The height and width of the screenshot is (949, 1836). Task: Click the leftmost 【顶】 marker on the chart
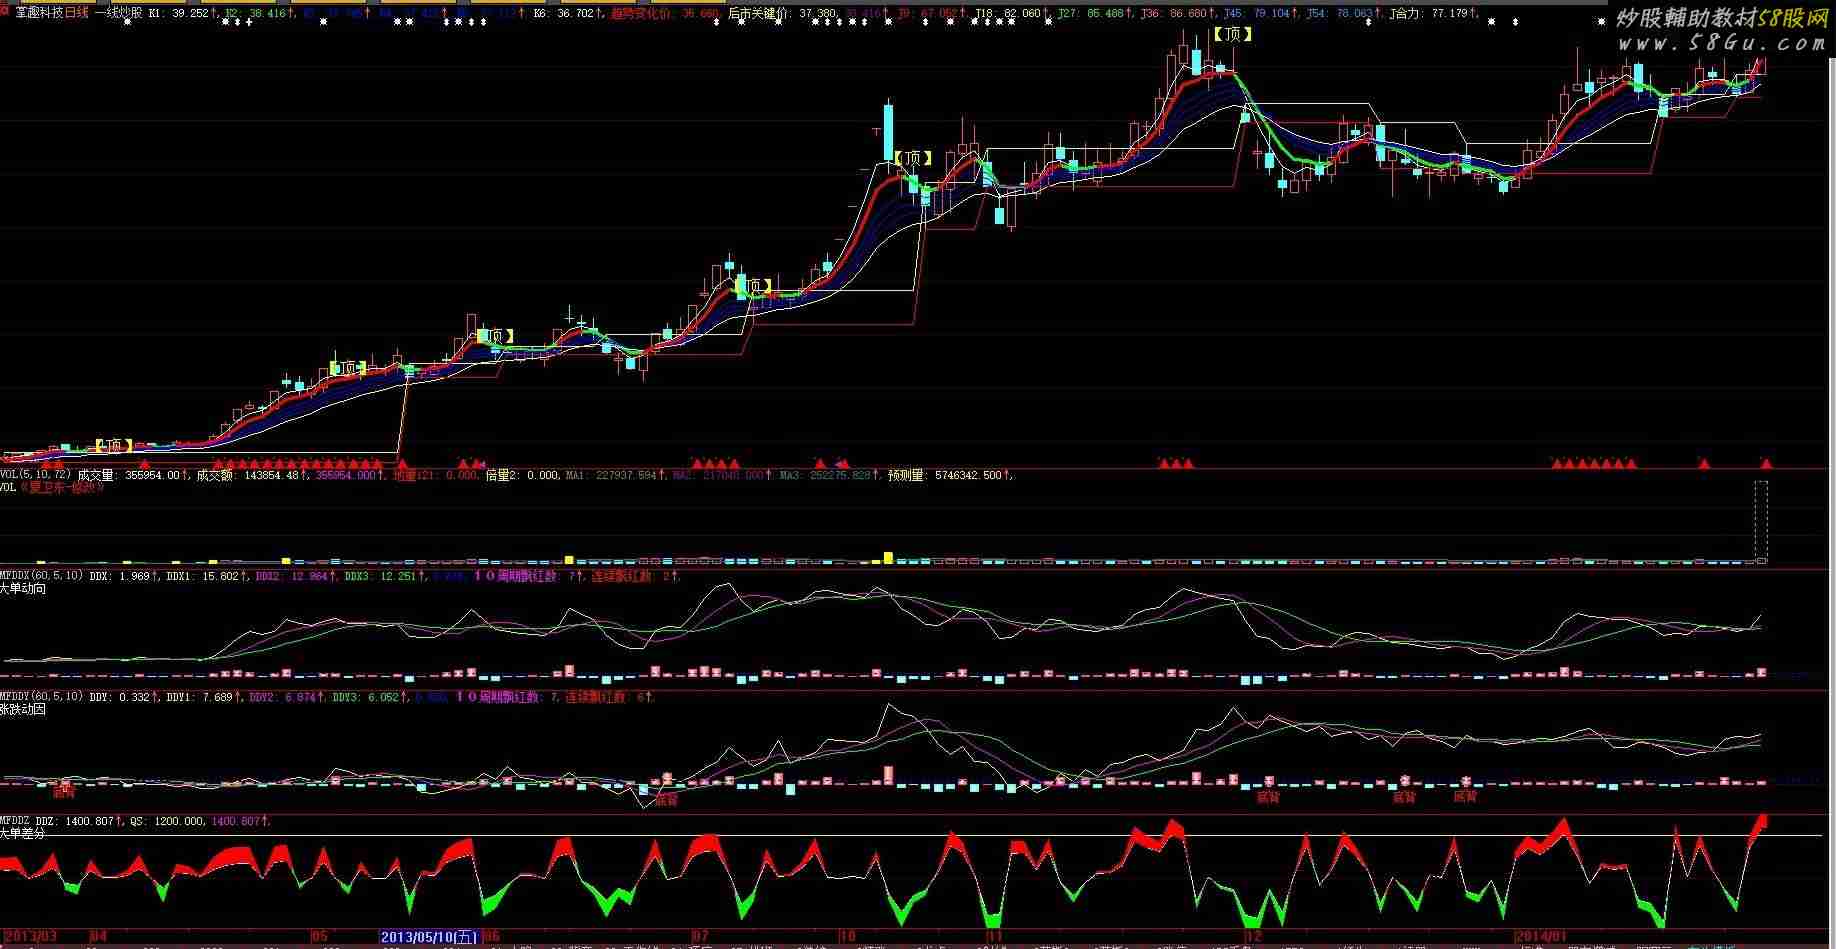pos(115,445)
